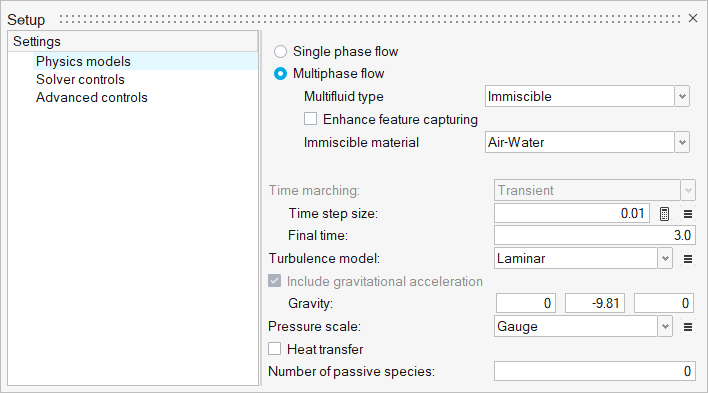Open Solver controls settings
Screen dimensions: 708x393
tap(80, 79)
